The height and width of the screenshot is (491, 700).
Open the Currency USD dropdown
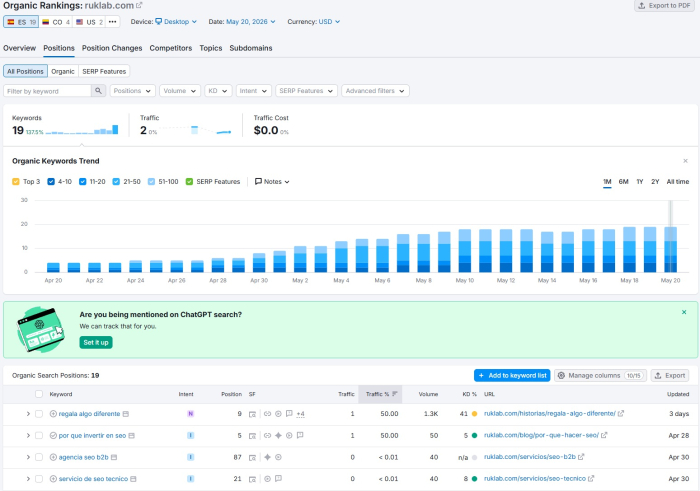click(x=329, y=21)
